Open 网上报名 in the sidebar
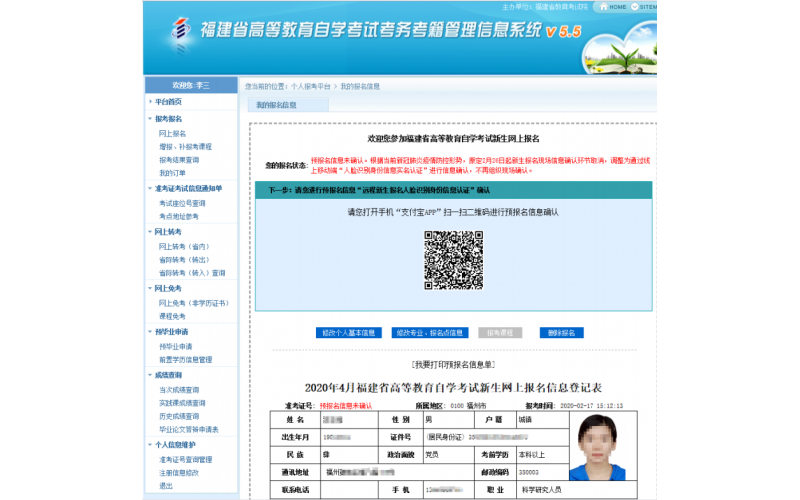The width and height of the screenshot is (800, 500). click(172, 134)
